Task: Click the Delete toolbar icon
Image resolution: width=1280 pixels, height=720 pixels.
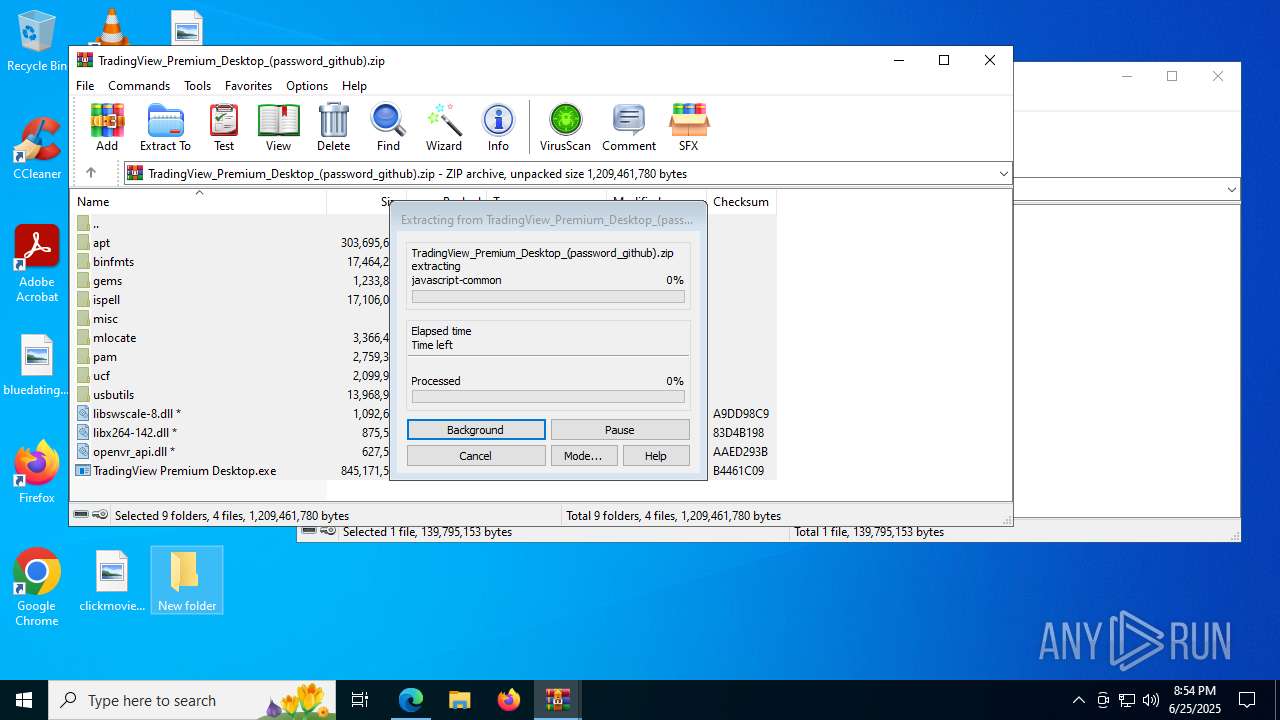Action: click(333, 127)
